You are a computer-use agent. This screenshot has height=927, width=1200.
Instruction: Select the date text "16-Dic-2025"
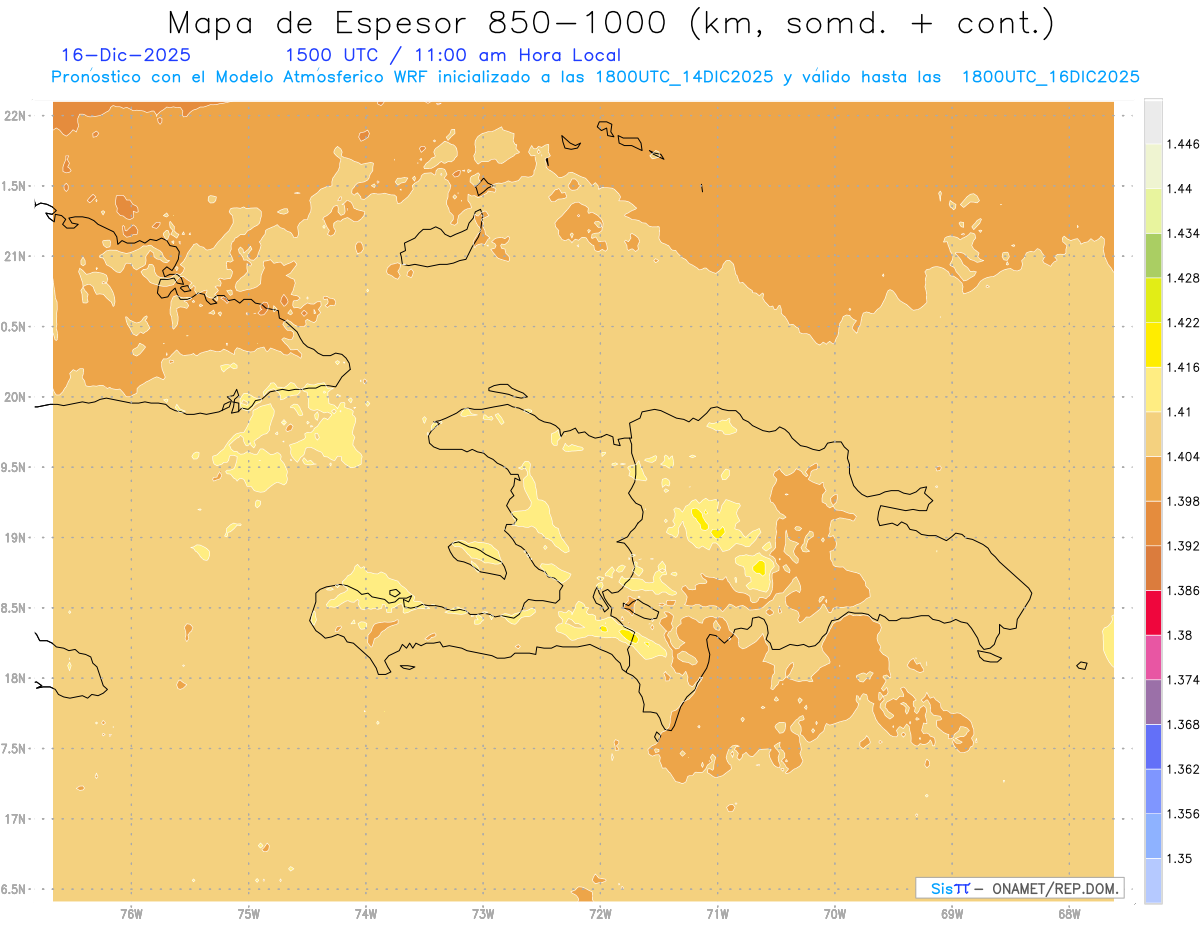(x=126, y=55)
